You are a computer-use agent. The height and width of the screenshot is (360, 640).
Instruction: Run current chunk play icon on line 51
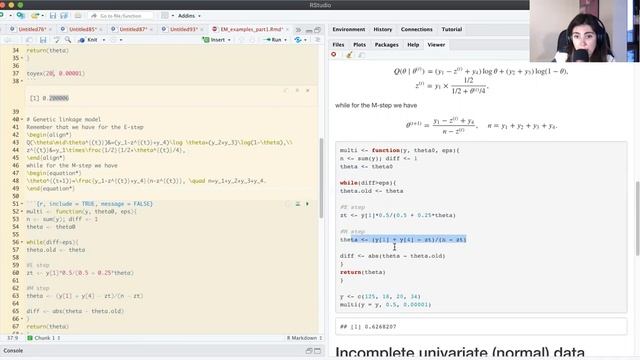click(x=307, y=204)
